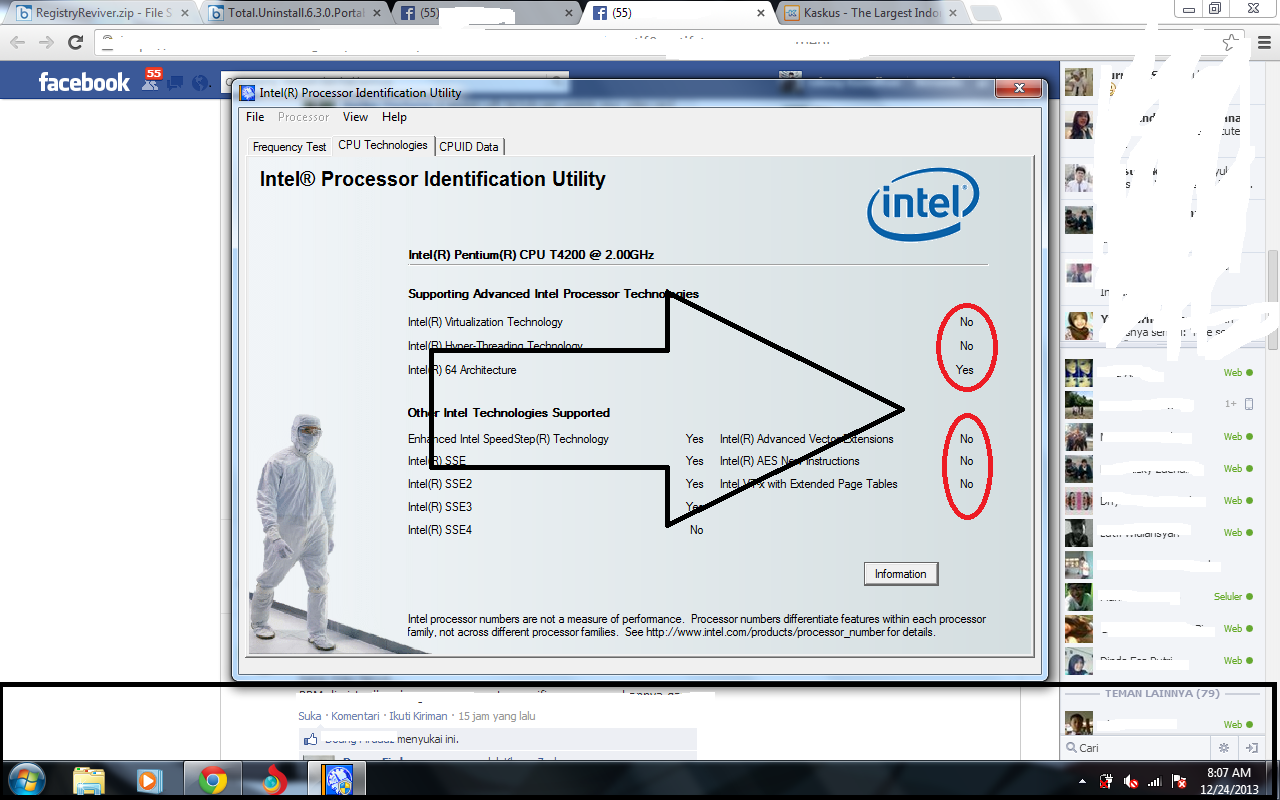The width and height of the screenshot is (1280, 800).
Task: Click the power/battery tray icon
Action: [1107, 781]
